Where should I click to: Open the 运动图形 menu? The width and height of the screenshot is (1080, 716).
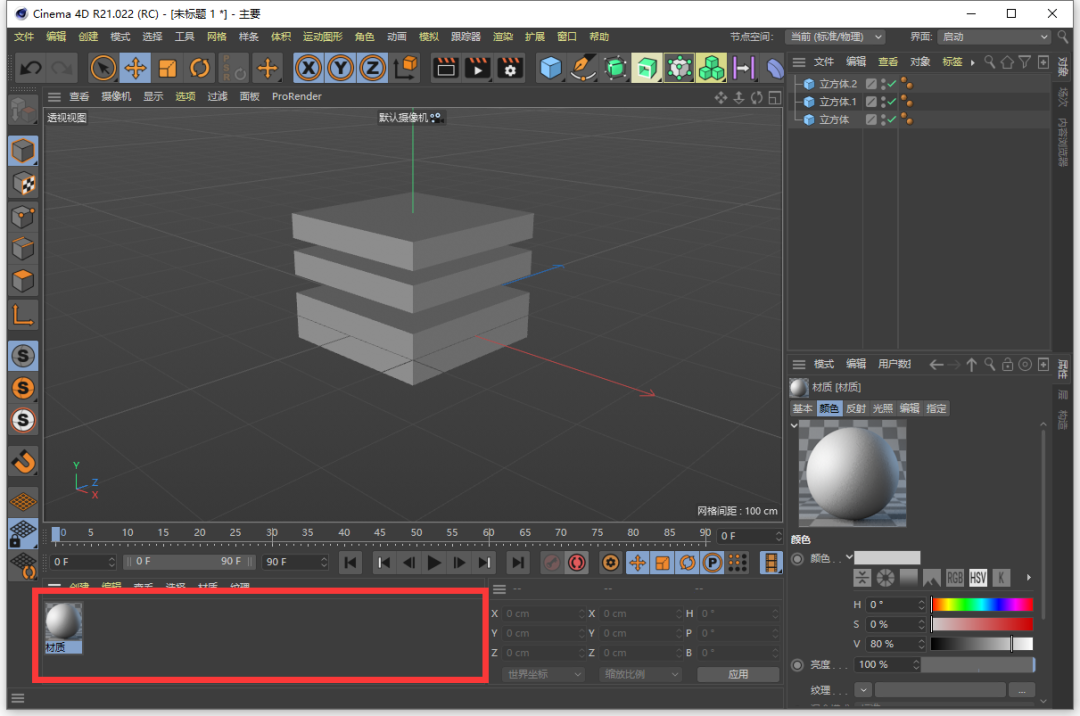point(321,37)
